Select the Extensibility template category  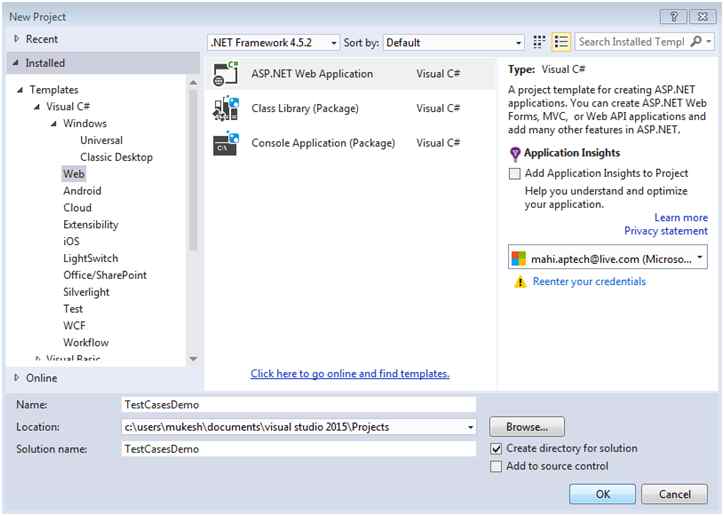click(90, 224)
